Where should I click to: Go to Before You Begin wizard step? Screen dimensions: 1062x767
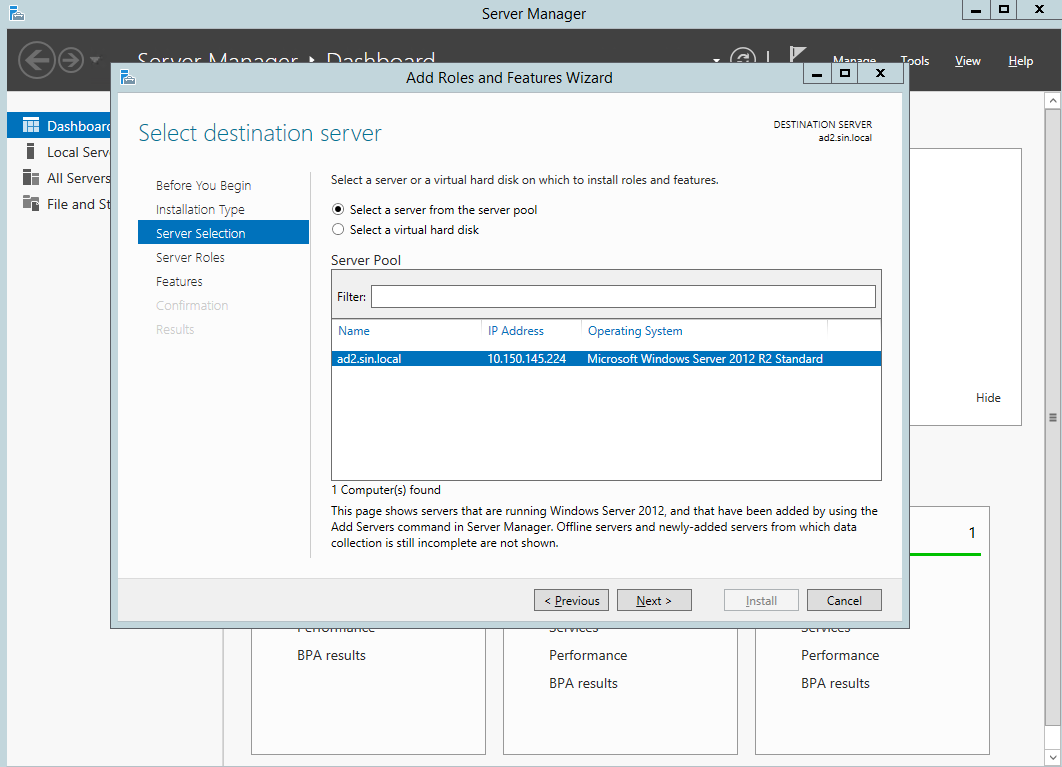click(x=203, y=185)
